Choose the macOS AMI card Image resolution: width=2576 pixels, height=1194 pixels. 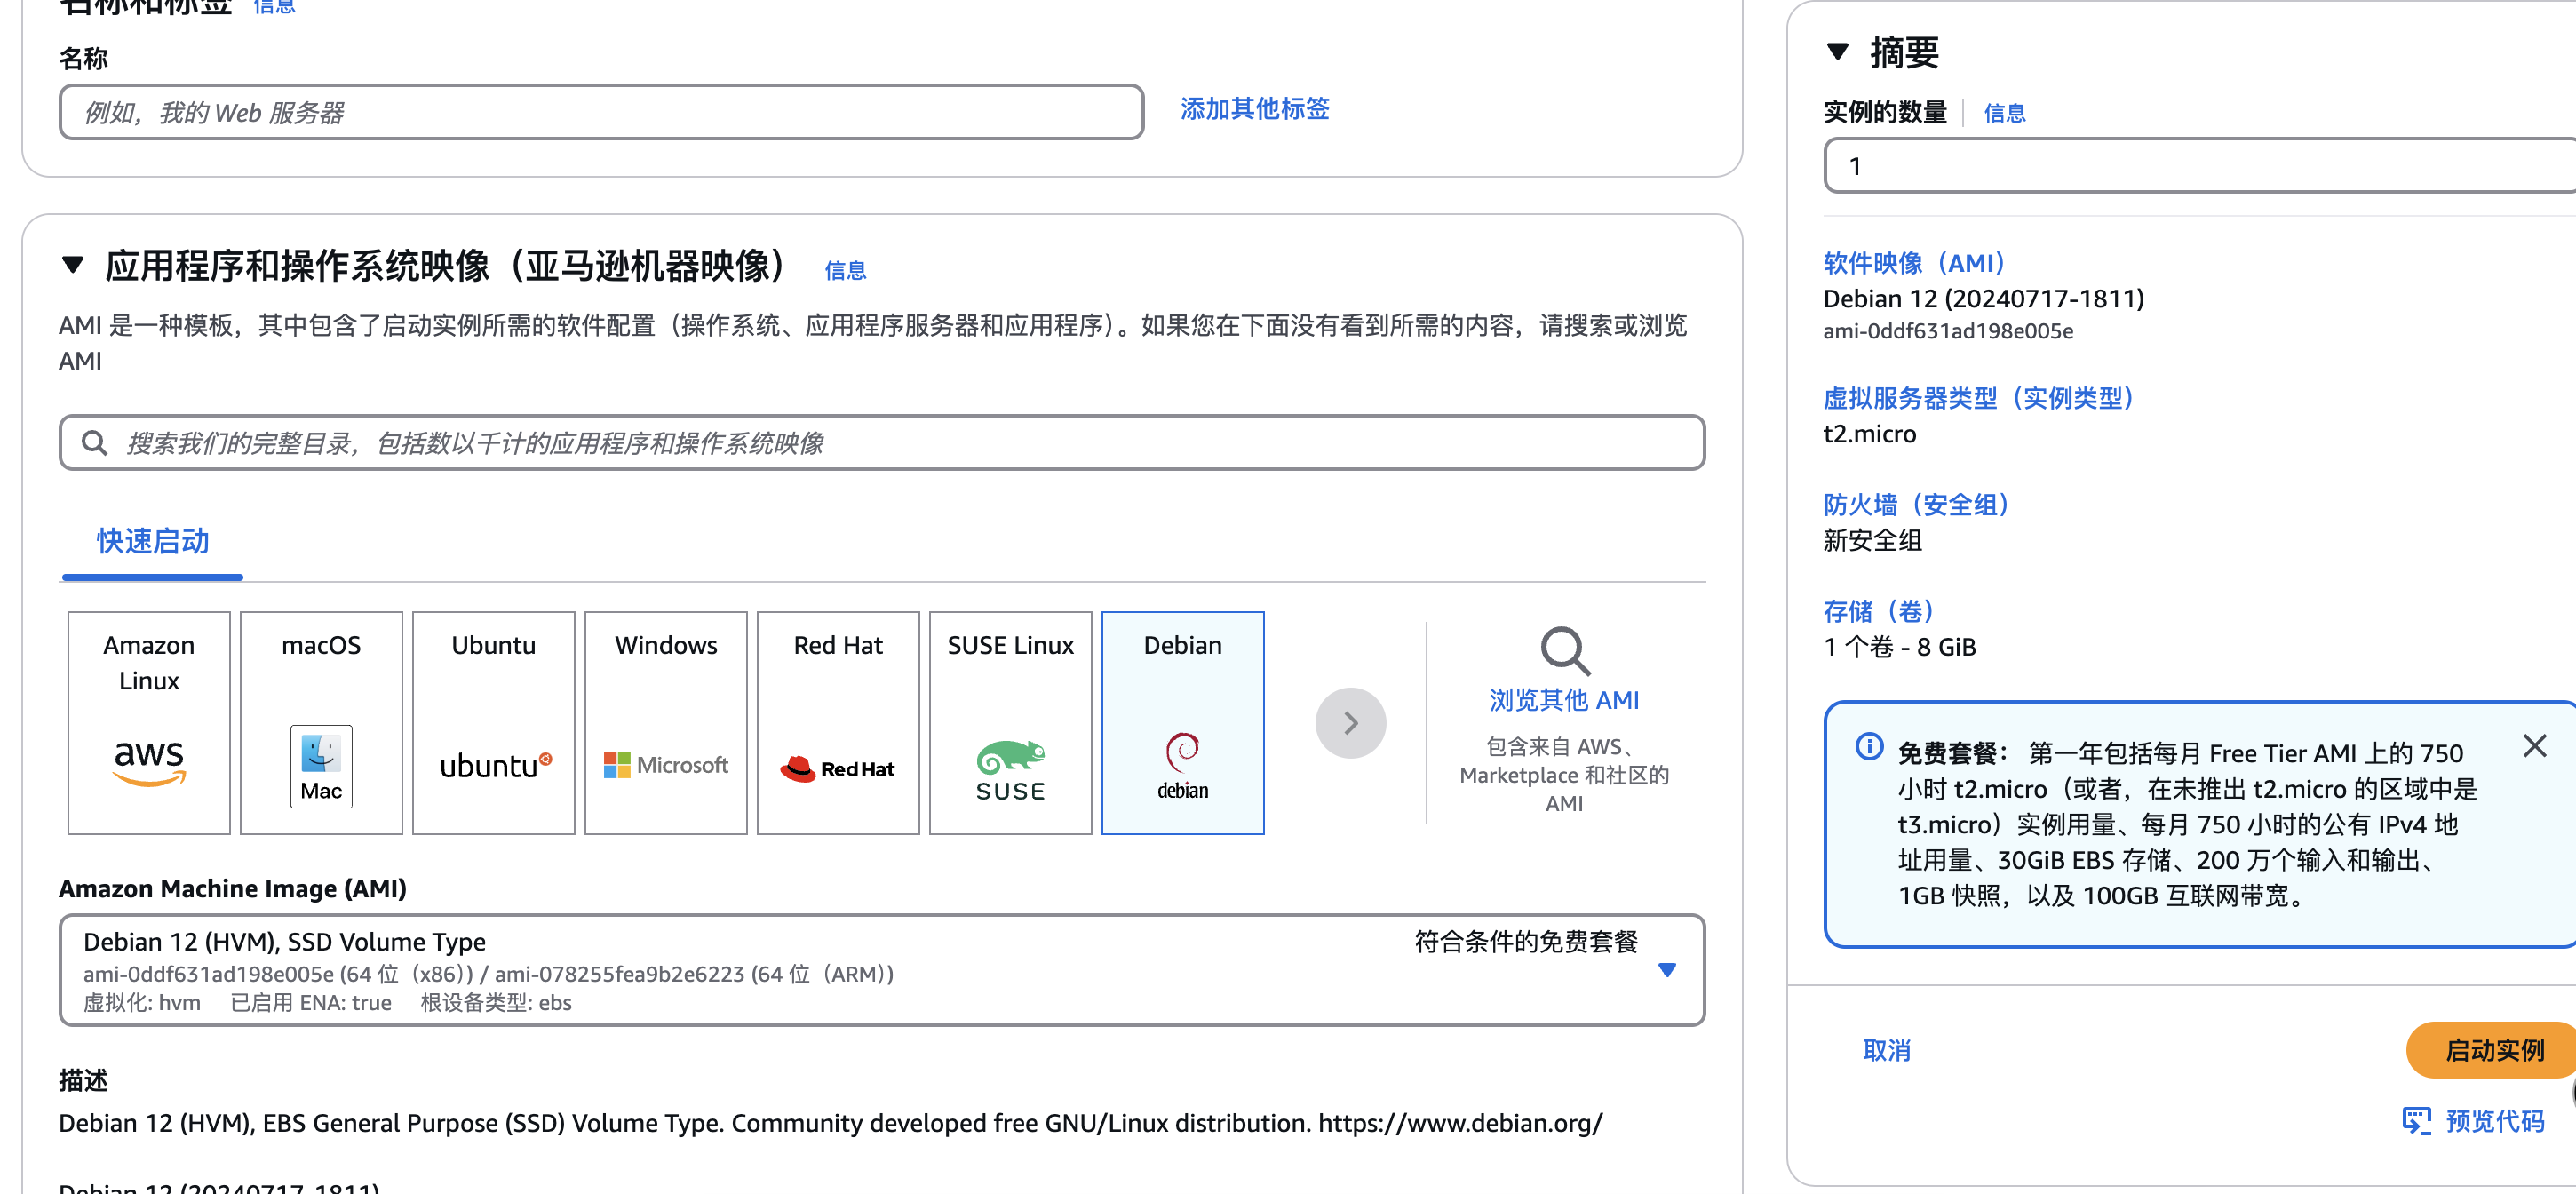[x=321, y=722]
